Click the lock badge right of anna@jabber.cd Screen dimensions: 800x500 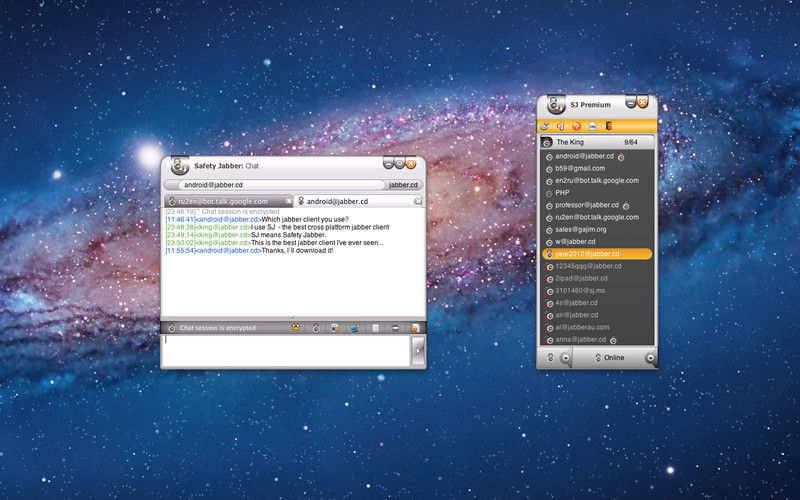(613, 340)
